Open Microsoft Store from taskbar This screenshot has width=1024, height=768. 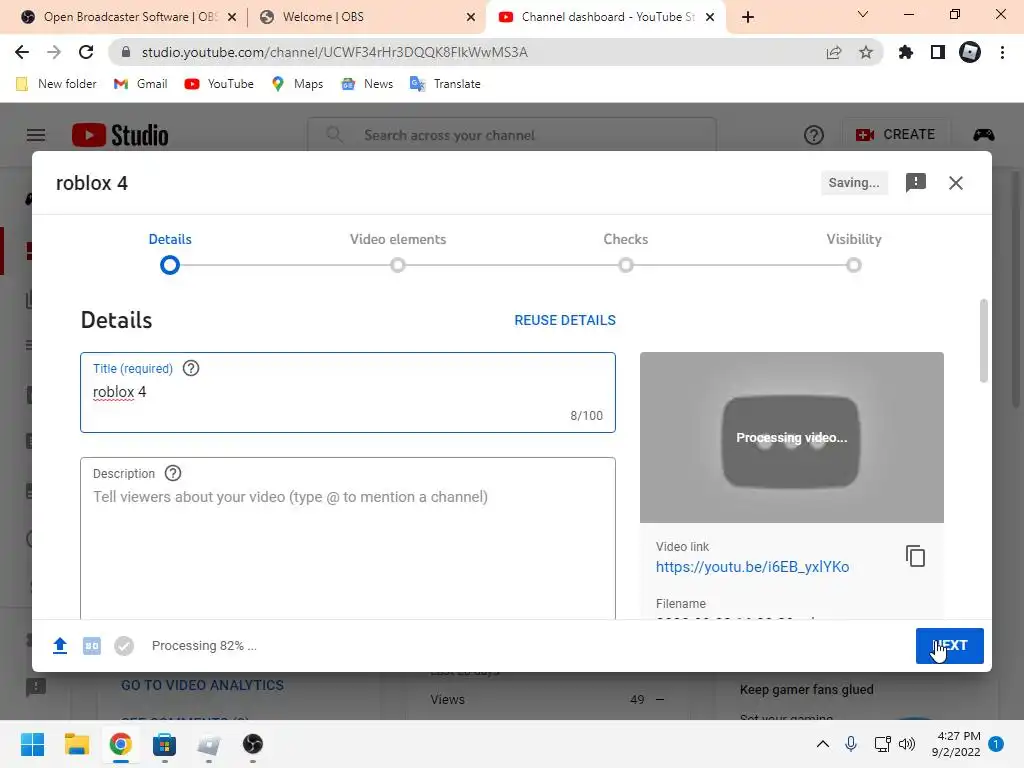165,744
